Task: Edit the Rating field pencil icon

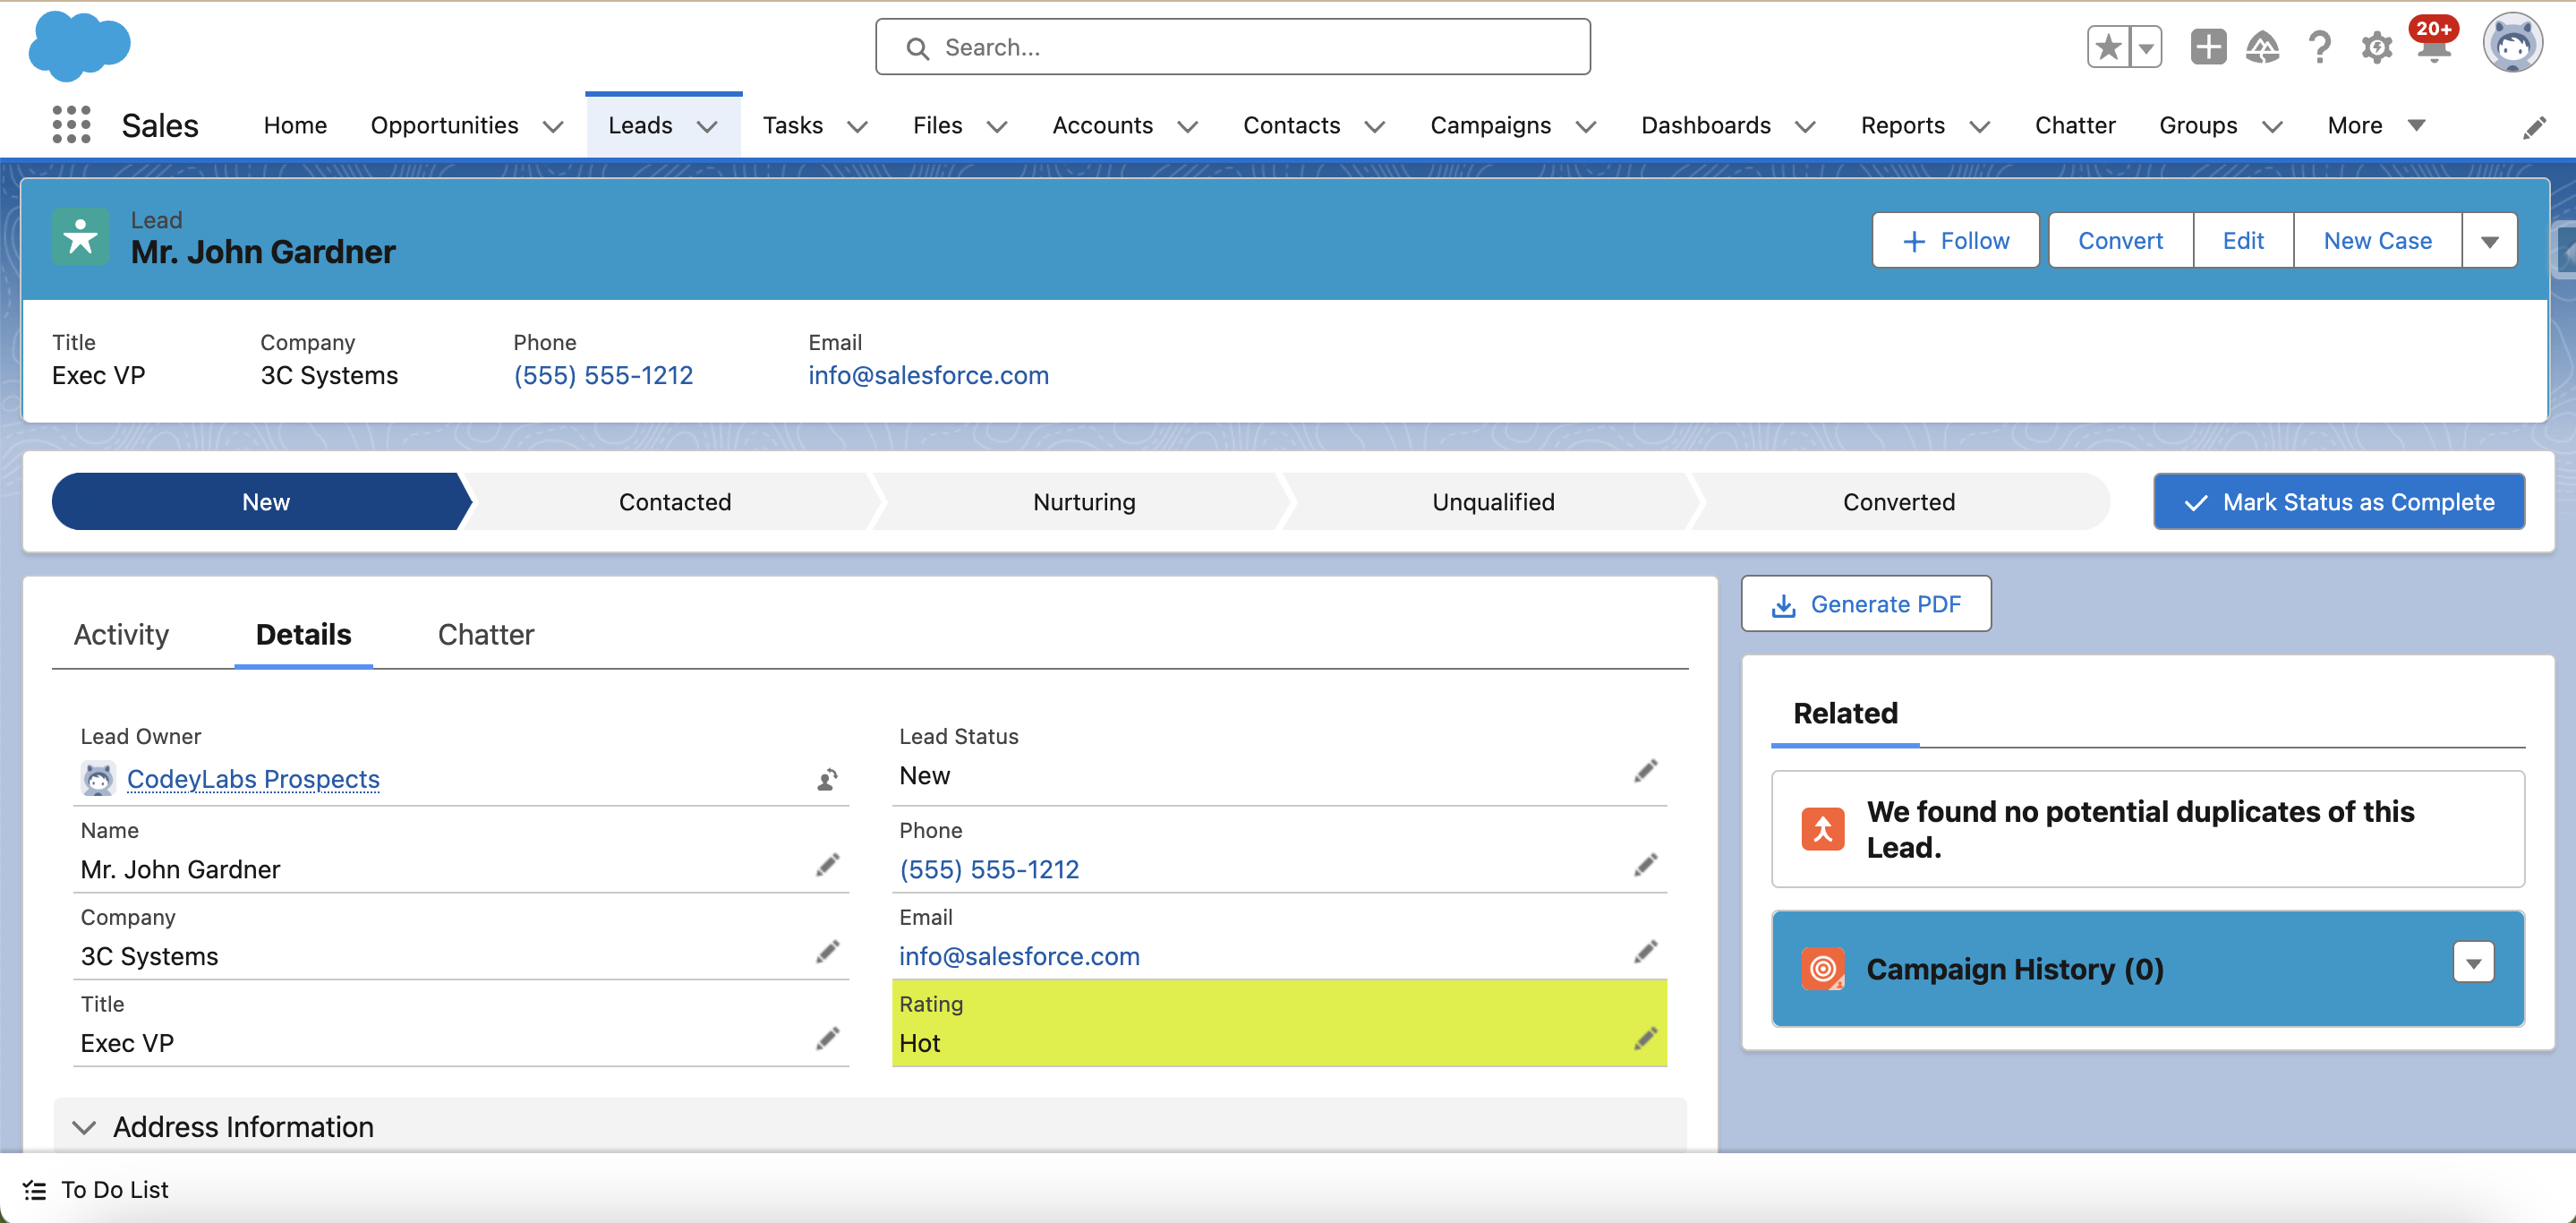Action: (1645, 1039)
